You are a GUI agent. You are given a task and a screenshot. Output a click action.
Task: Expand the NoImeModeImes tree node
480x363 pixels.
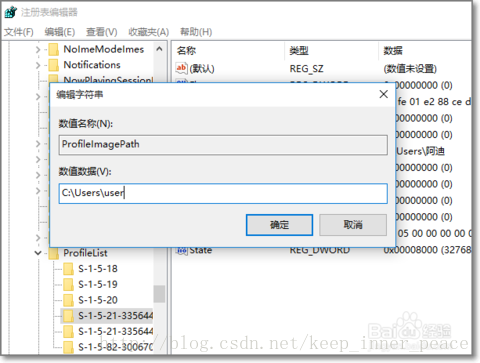[38, 50]
